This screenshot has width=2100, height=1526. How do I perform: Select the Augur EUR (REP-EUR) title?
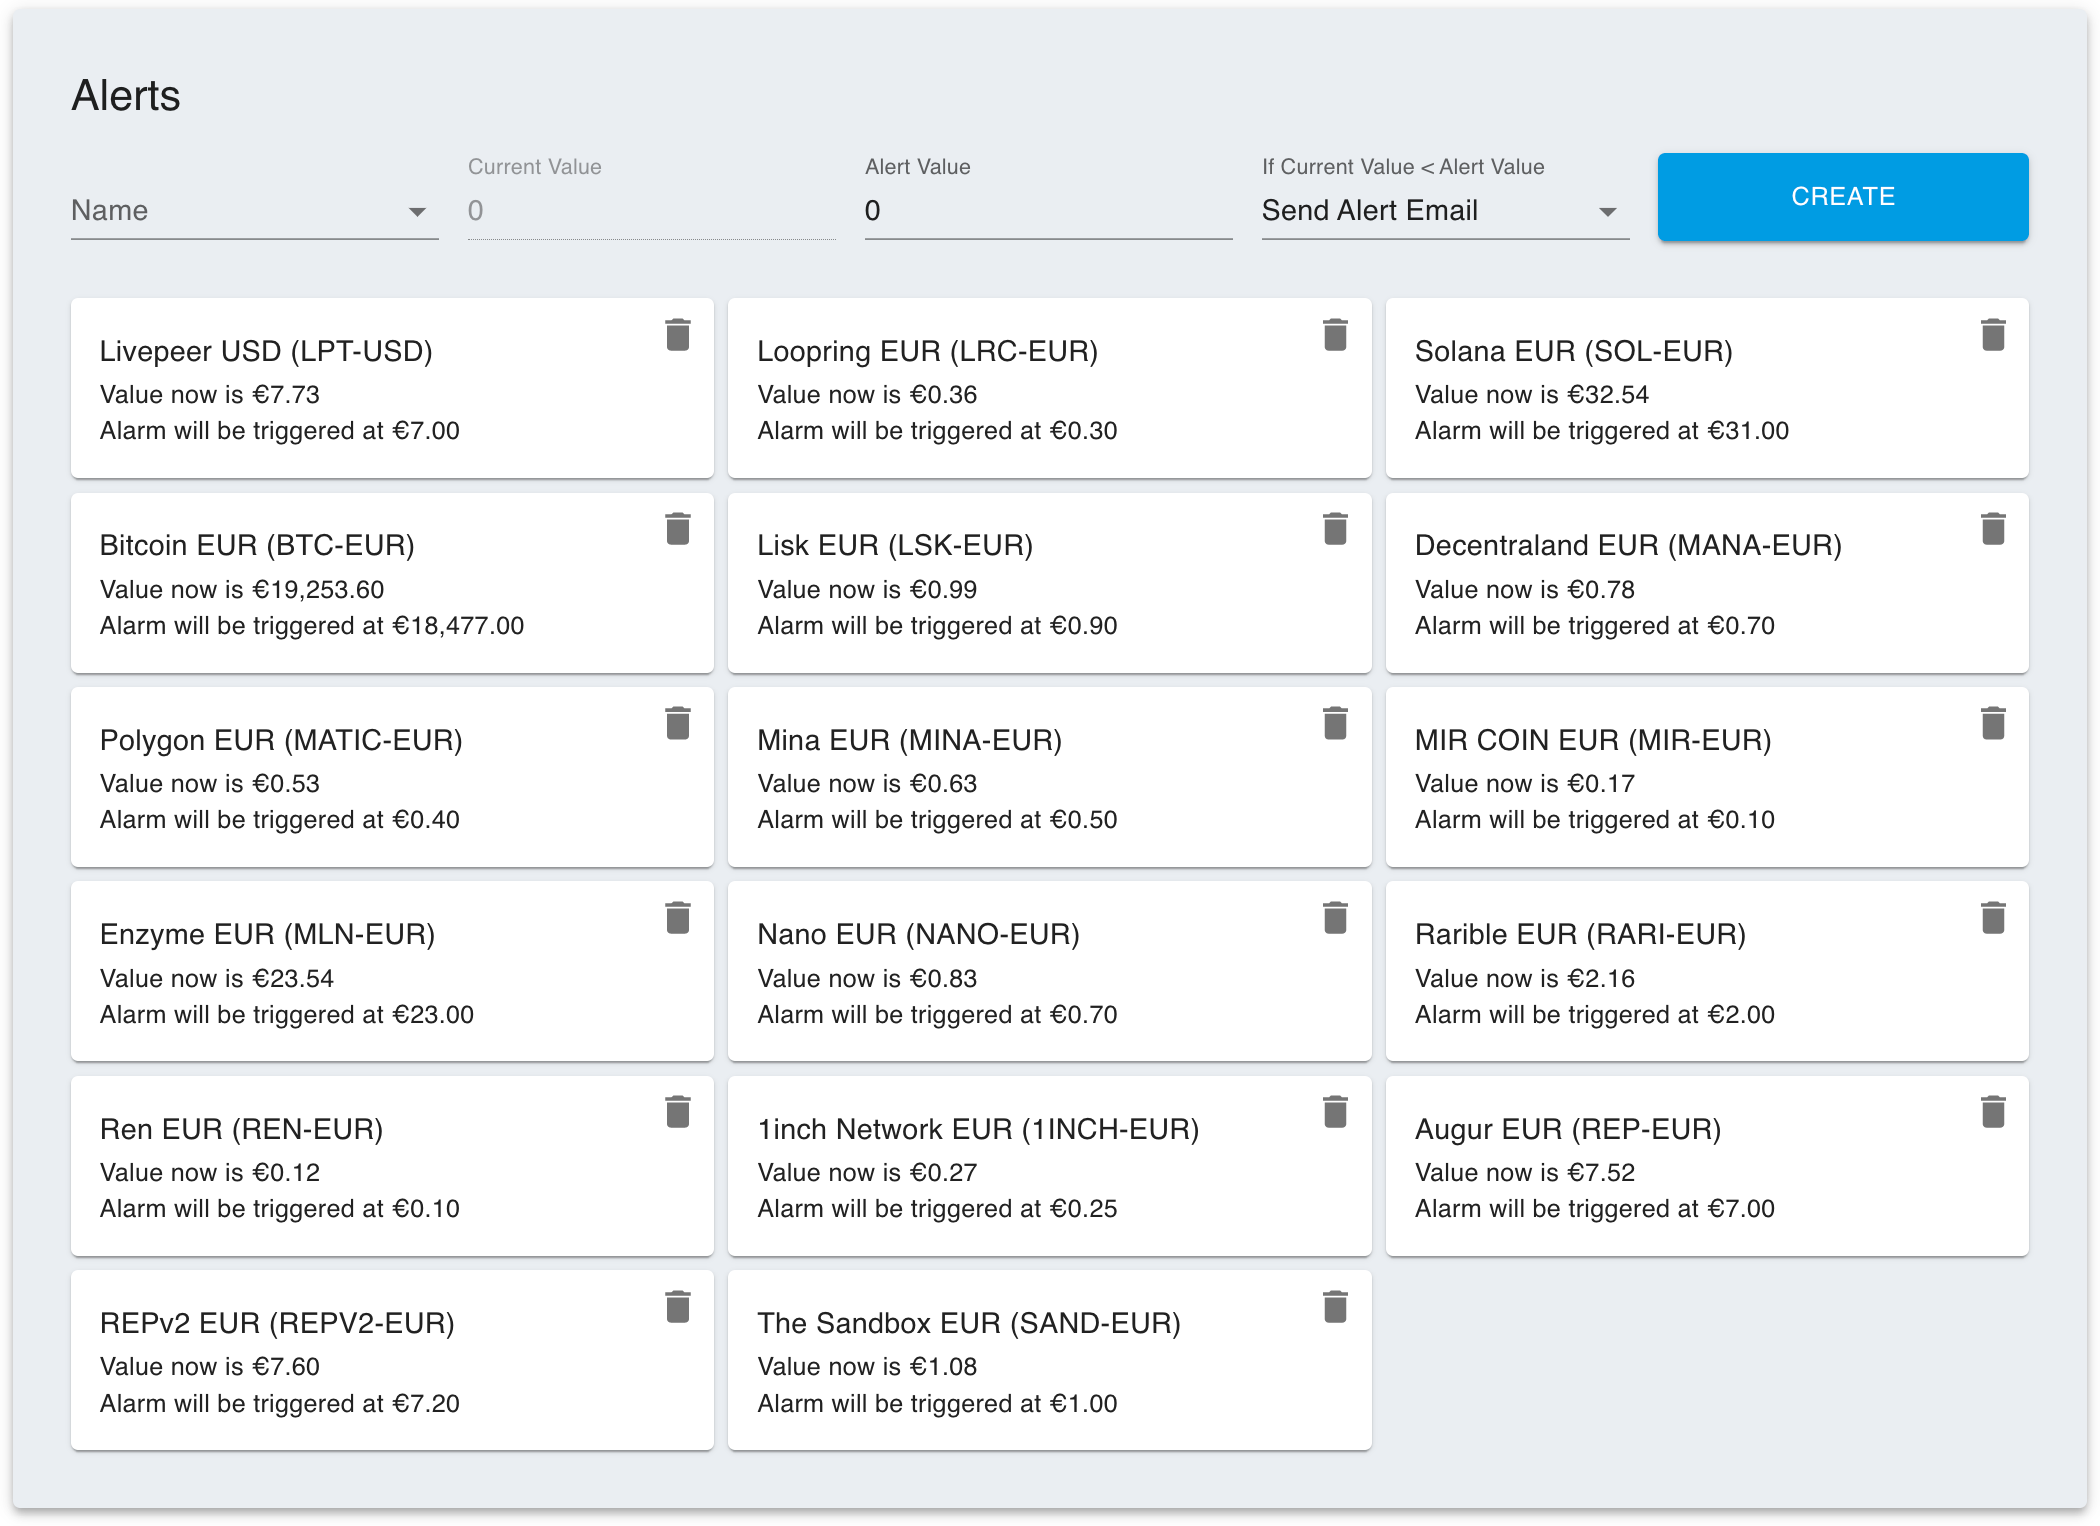[1568, 1130]
